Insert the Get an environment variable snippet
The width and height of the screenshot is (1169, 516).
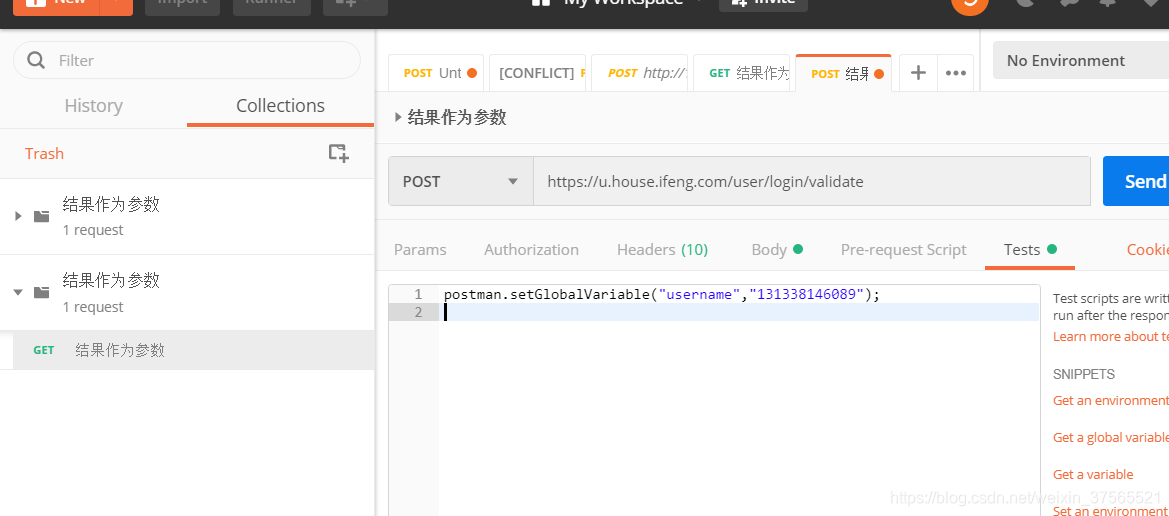click(1111, 400)
